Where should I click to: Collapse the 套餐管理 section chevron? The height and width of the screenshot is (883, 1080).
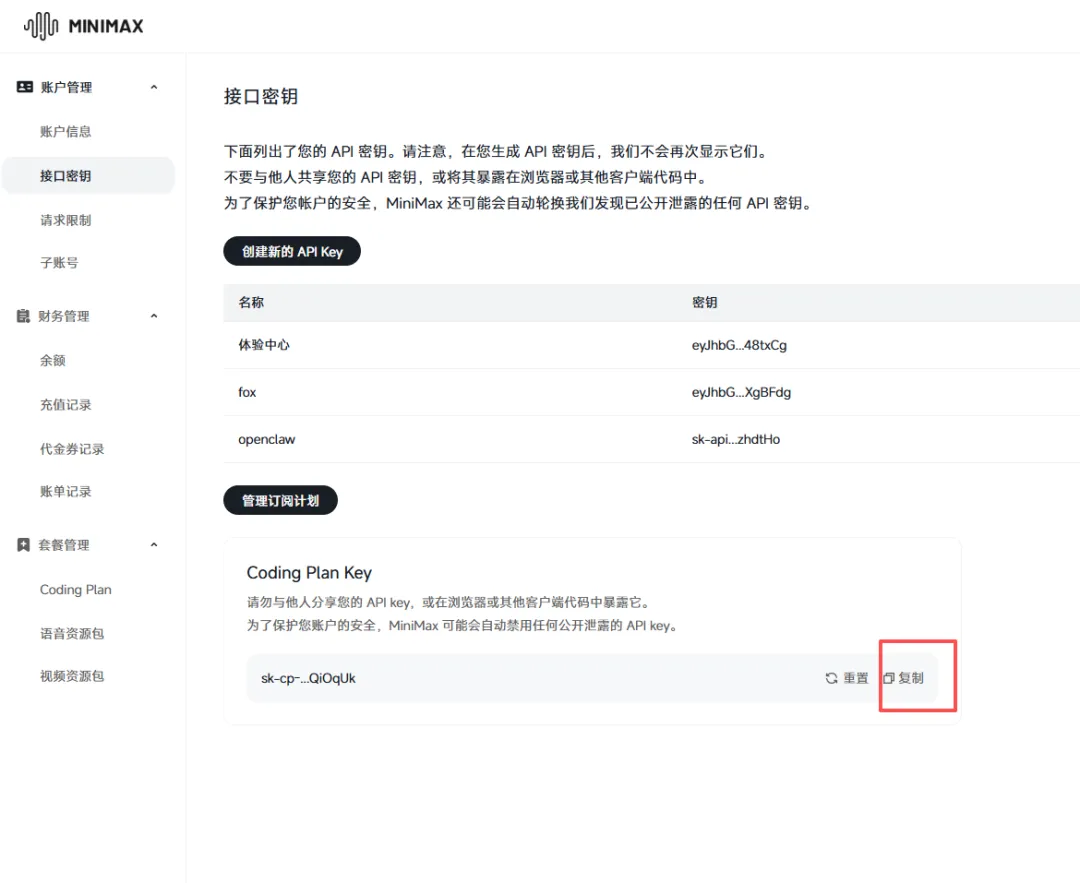(x=154, y=545)
